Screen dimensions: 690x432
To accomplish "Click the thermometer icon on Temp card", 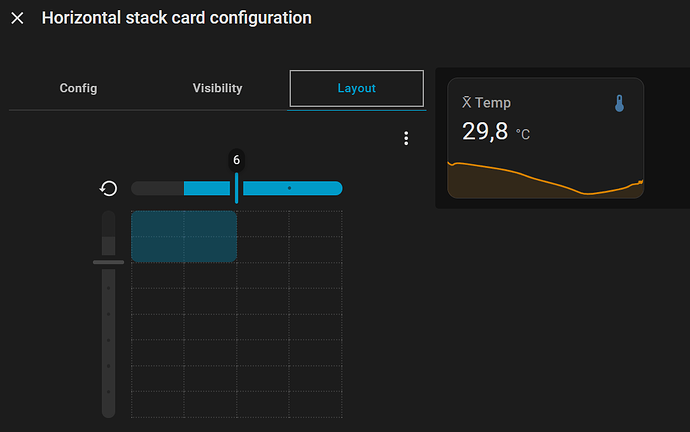I will (x=619, y=104).
